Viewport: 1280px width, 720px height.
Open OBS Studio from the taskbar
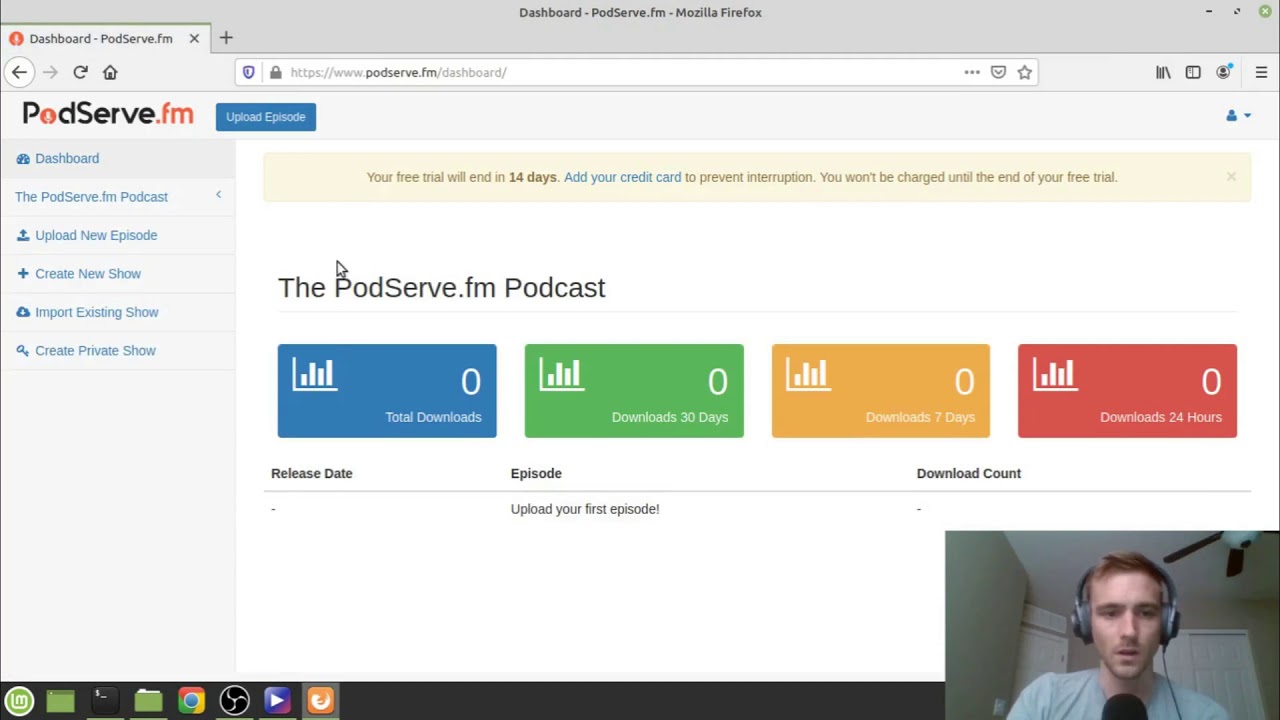pos(234,701)
